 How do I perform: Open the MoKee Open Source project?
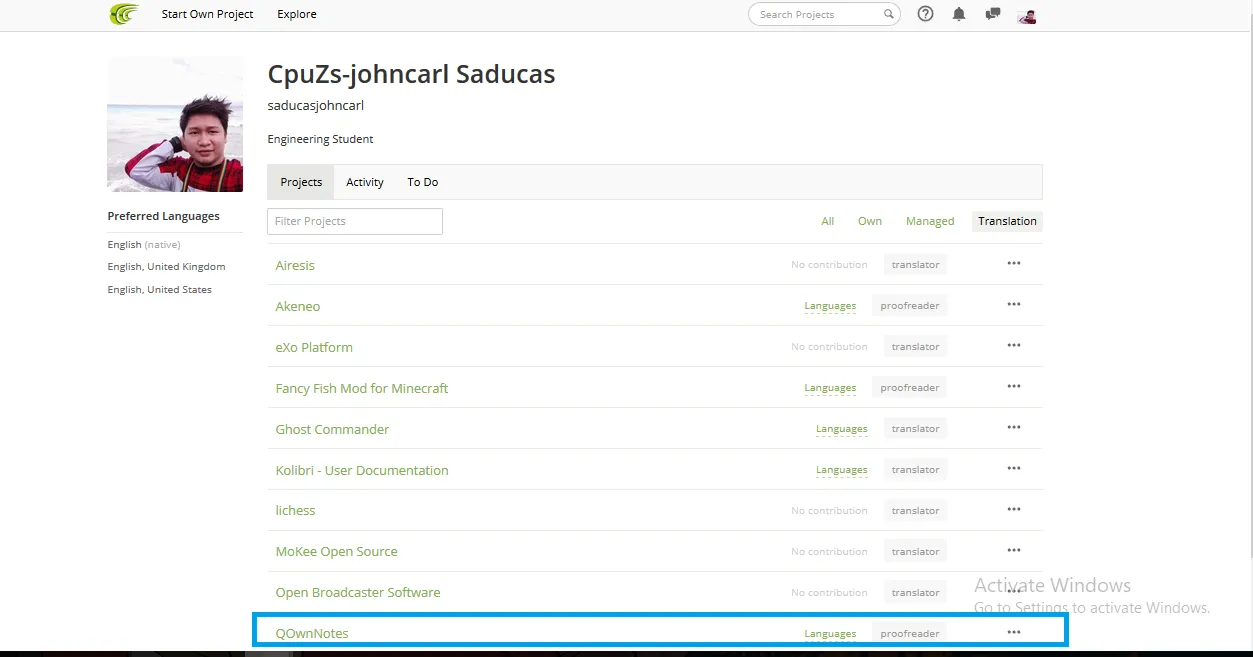click(x=336, y=551)
